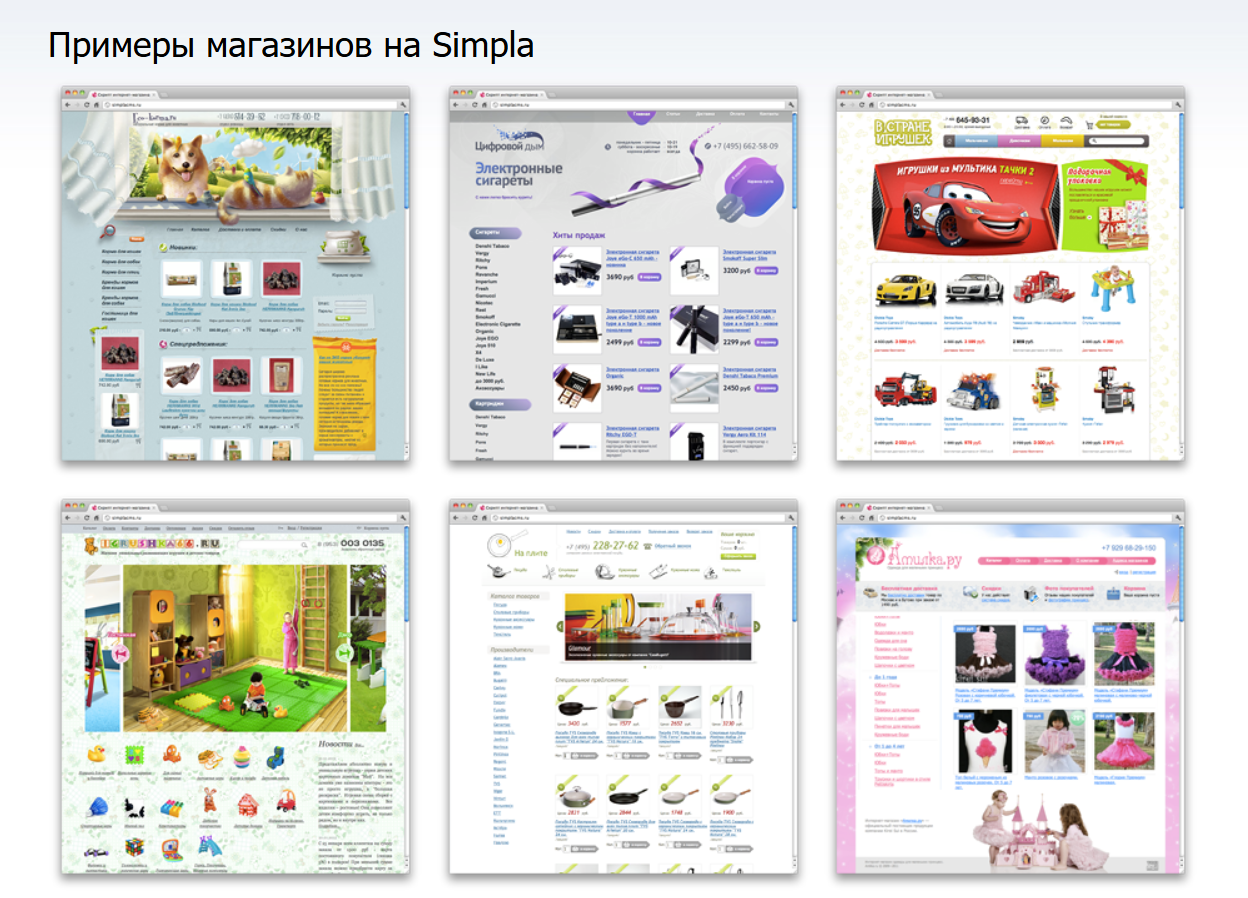Click the IGRUSHKA66.RU teddy bear logo
Screen dimensions: 1248x898
click(153, 544)
